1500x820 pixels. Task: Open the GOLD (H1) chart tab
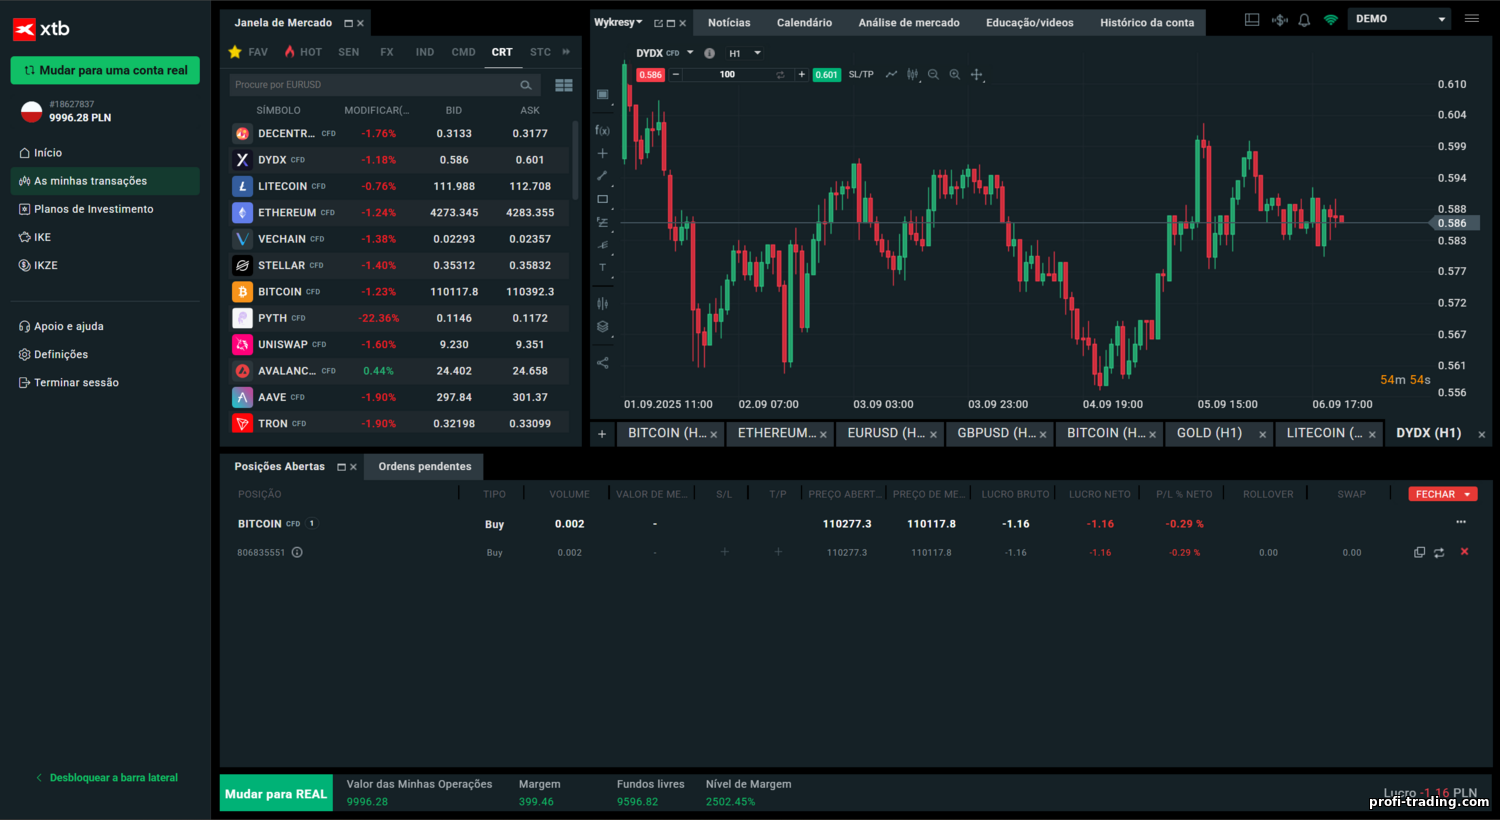[1209, 433]
